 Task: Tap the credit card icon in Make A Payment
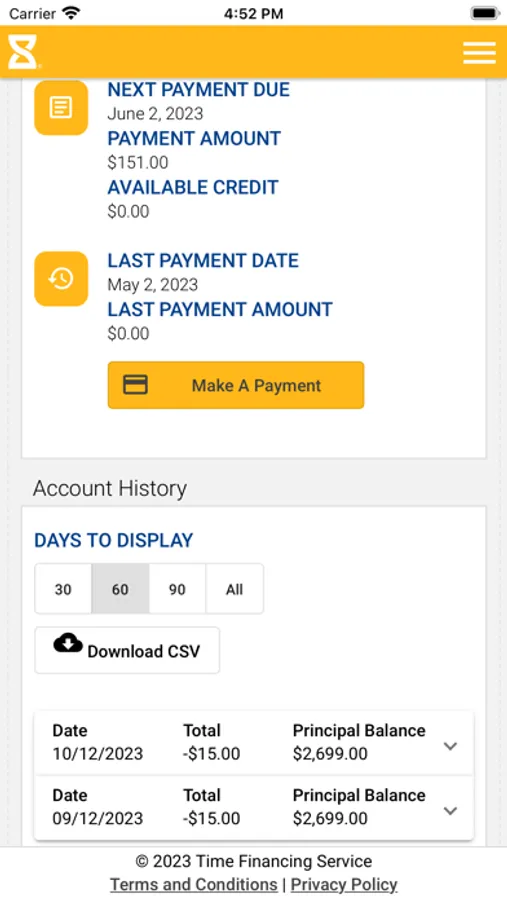pyautogui.click(x=136, y=385)
